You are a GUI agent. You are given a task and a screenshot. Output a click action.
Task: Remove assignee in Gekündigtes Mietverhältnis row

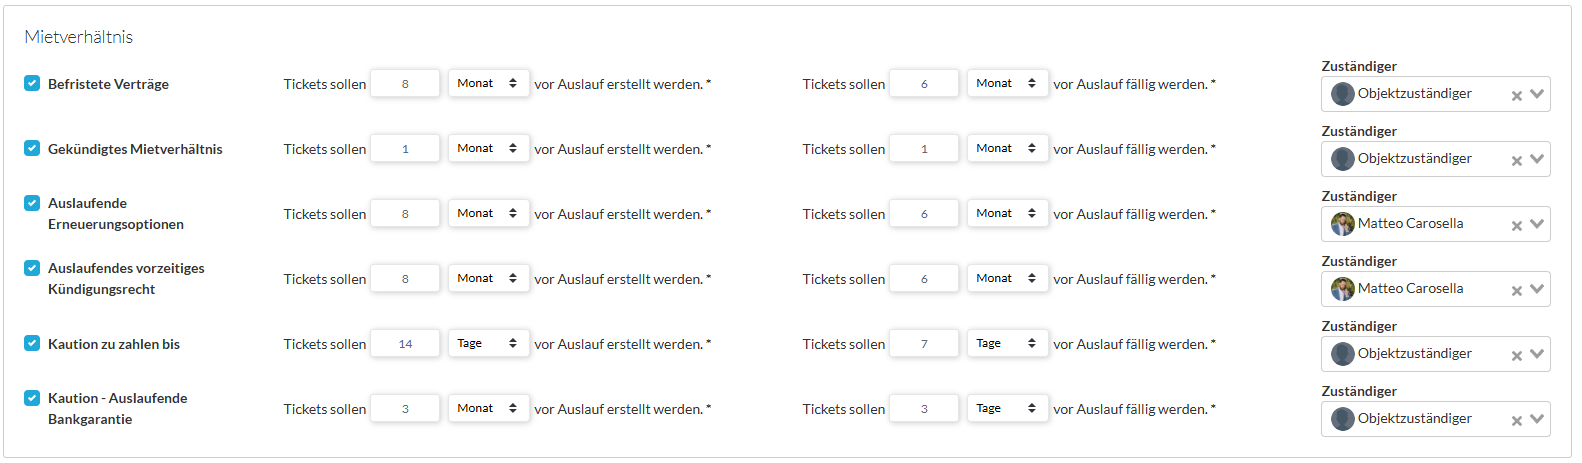[x=1516, y=161]
